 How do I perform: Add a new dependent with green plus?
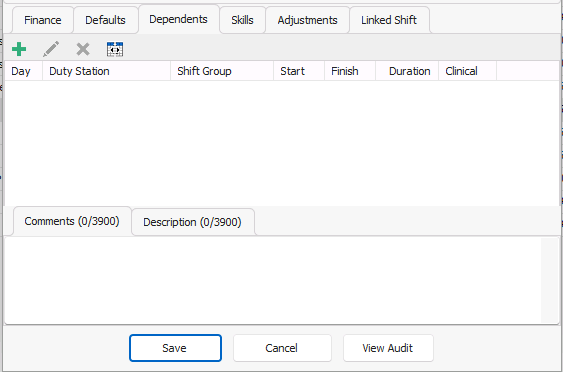(x=19, y=49)
